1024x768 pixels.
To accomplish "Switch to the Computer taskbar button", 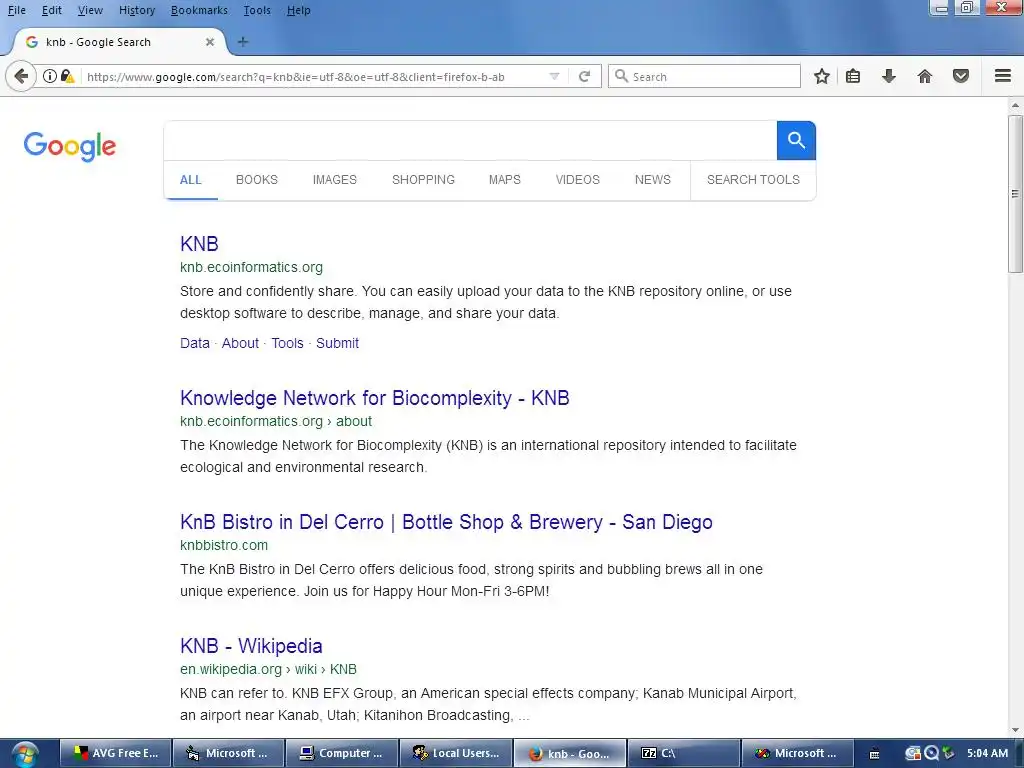I will (342, 754).
